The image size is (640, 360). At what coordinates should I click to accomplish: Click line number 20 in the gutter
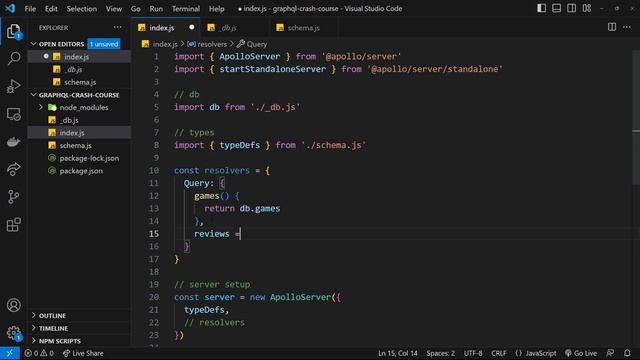153,297
